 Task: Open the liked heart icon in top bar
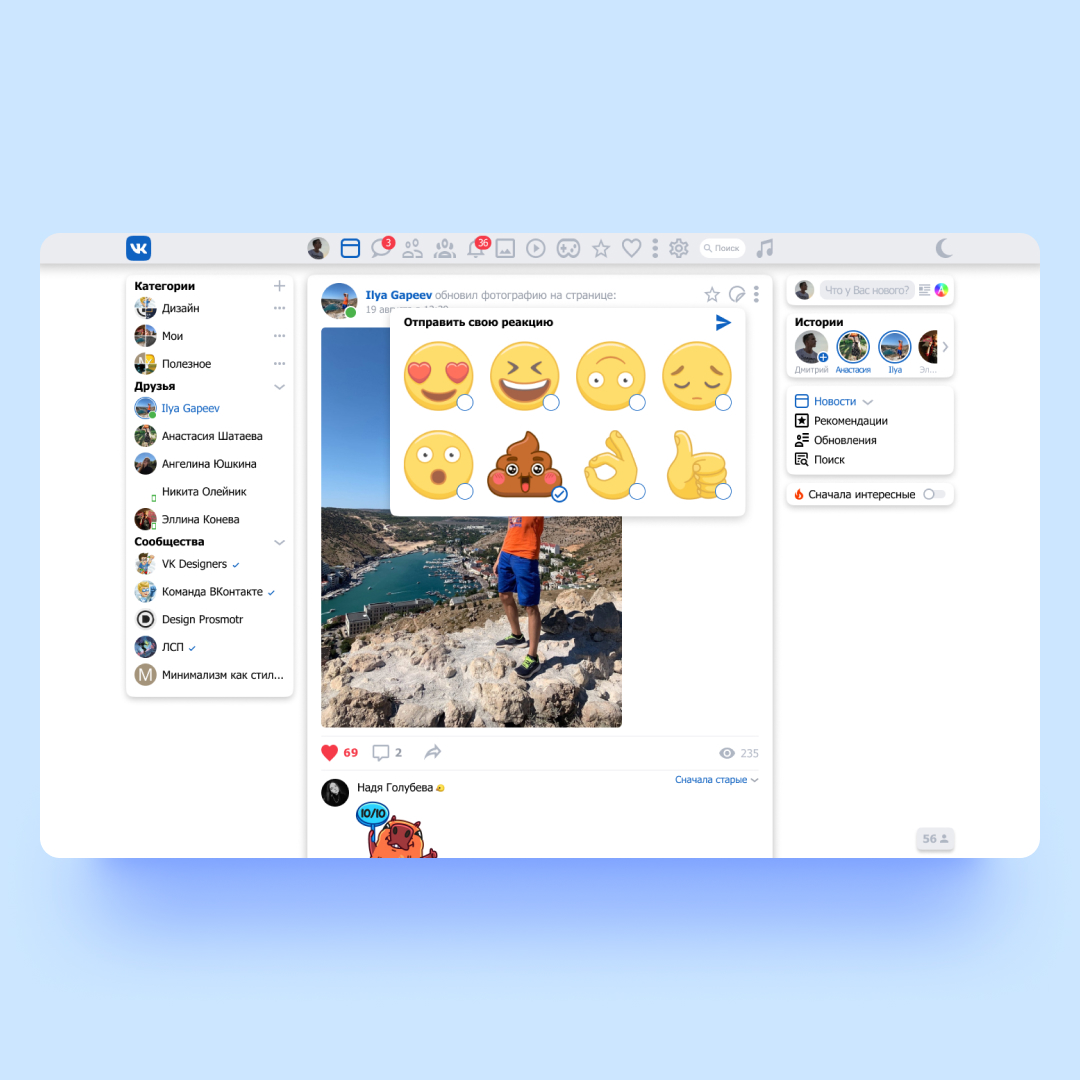631,248
